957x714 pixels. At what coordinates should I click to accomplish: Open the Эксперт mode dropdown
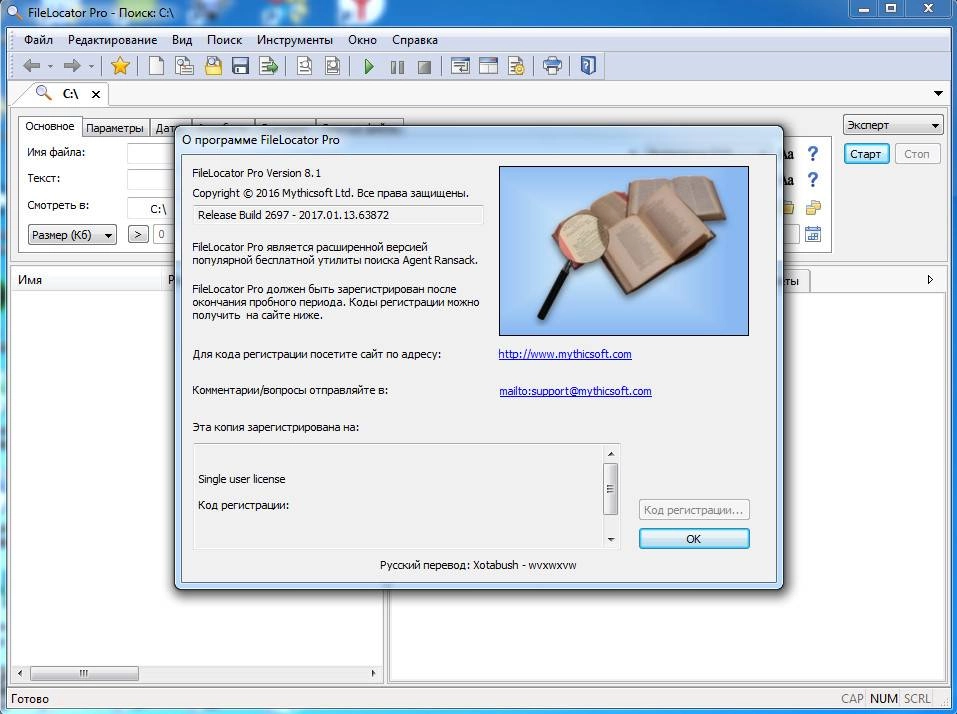(893, 125)
